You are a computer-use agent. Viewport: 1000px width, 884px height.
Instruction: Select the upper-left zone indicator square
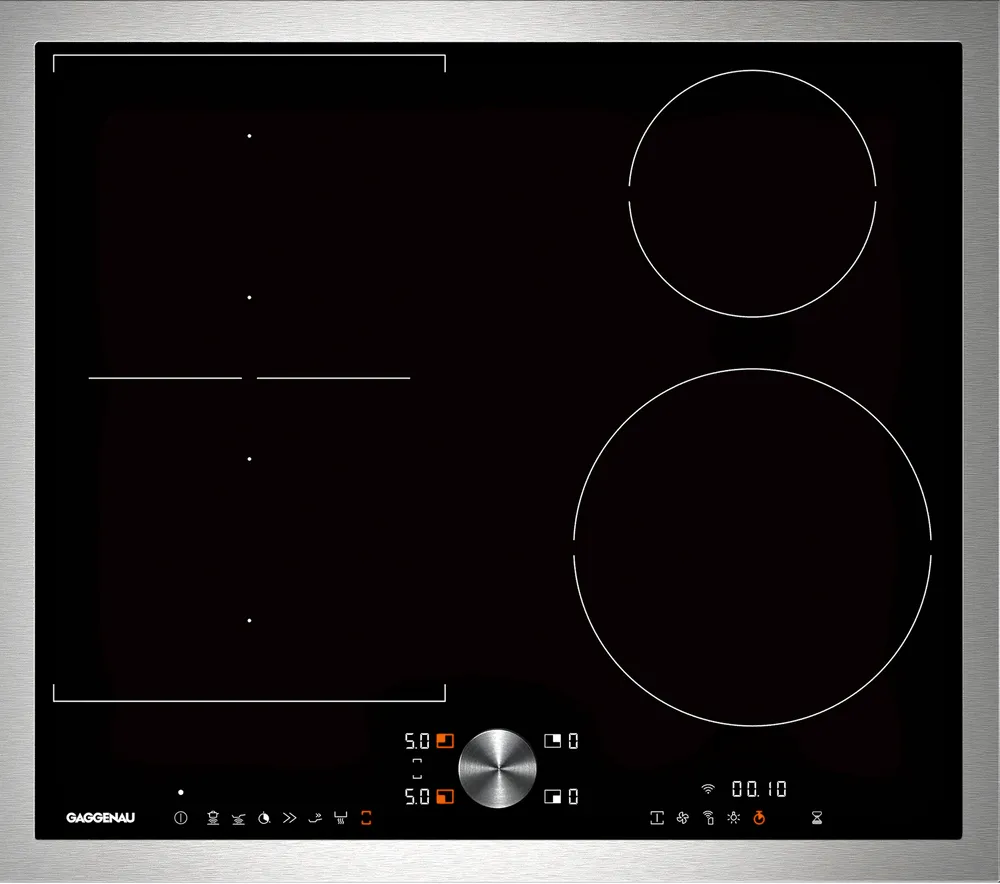pos(444,741)
